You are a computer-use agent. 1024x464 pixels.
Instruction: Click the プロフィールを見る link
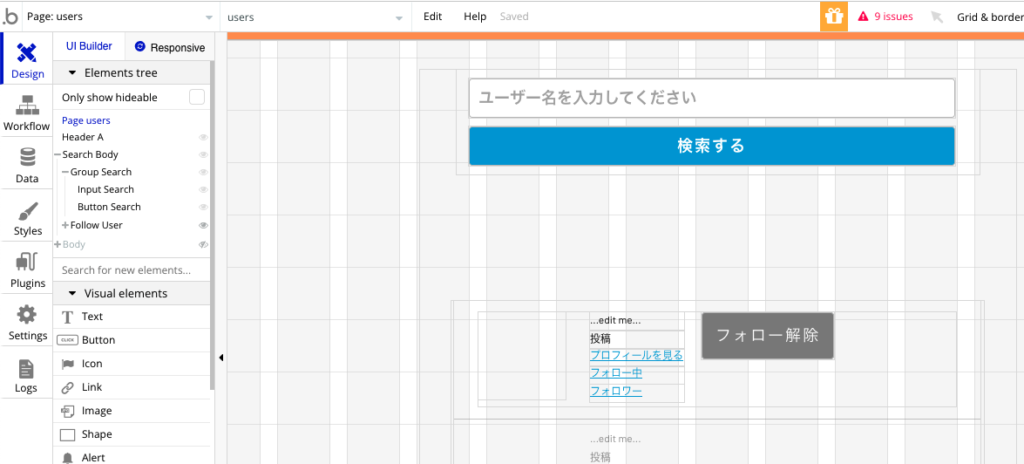point(636,356)
